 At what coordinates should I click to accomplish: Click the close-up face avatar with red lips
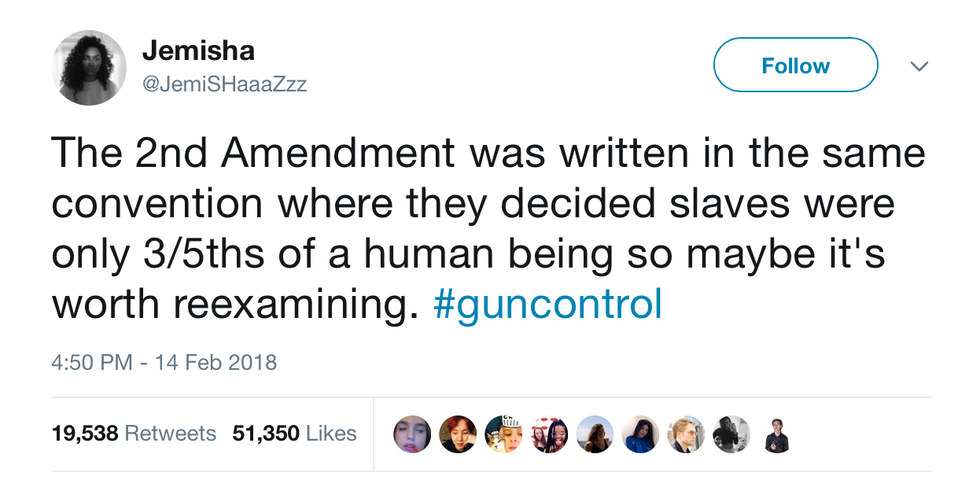tap(412, 434)
